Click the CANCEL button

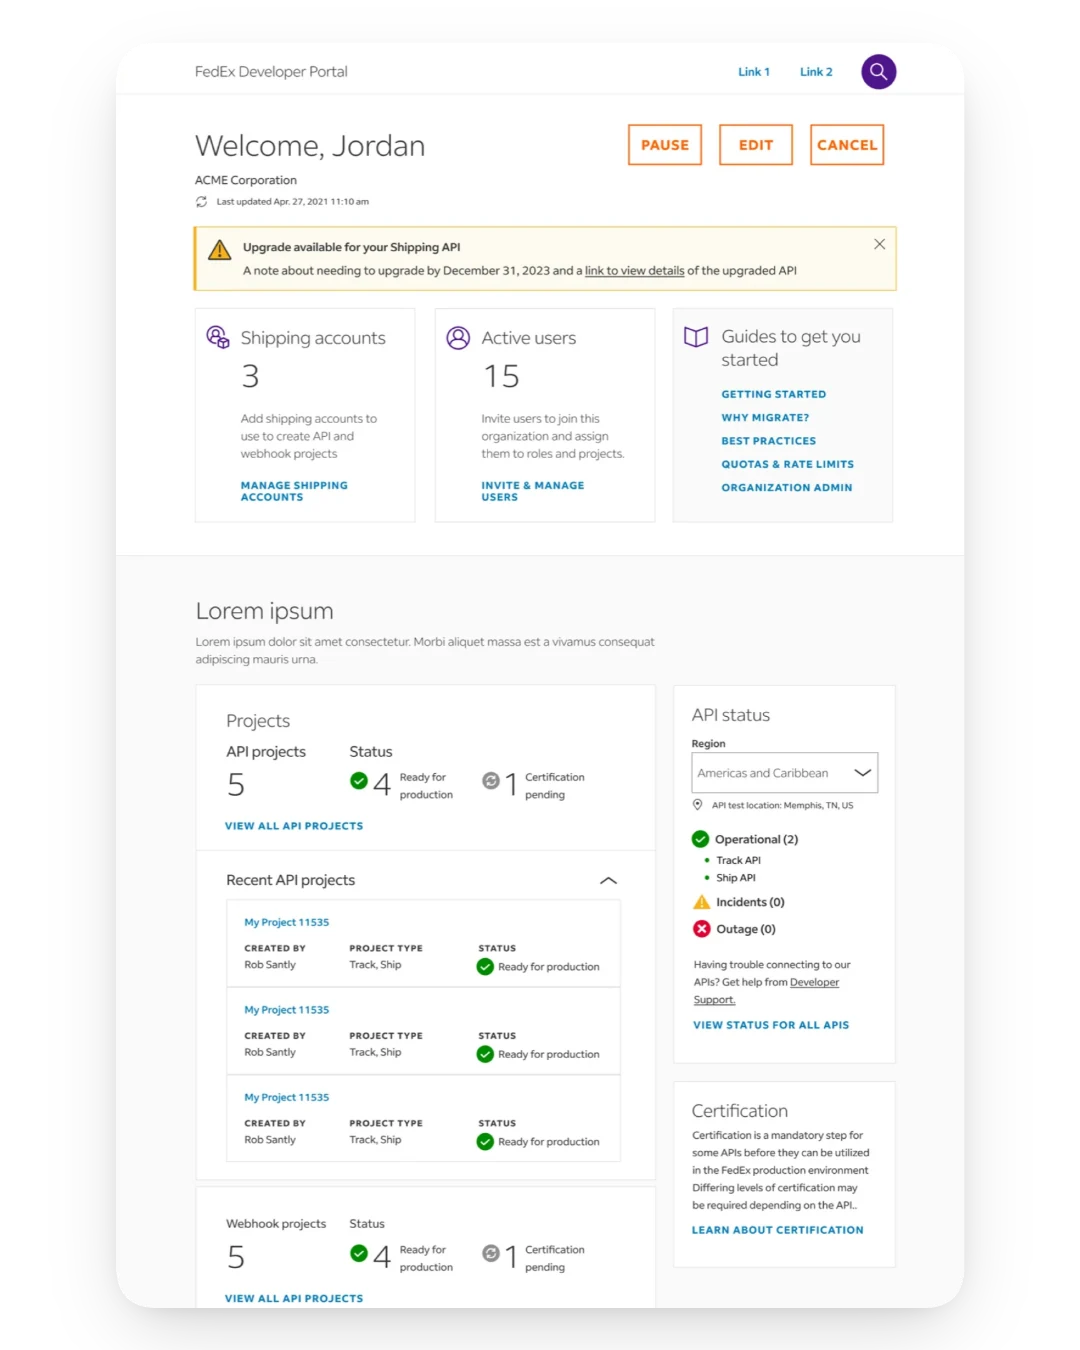pyautogui.click(x=847, y=145)
